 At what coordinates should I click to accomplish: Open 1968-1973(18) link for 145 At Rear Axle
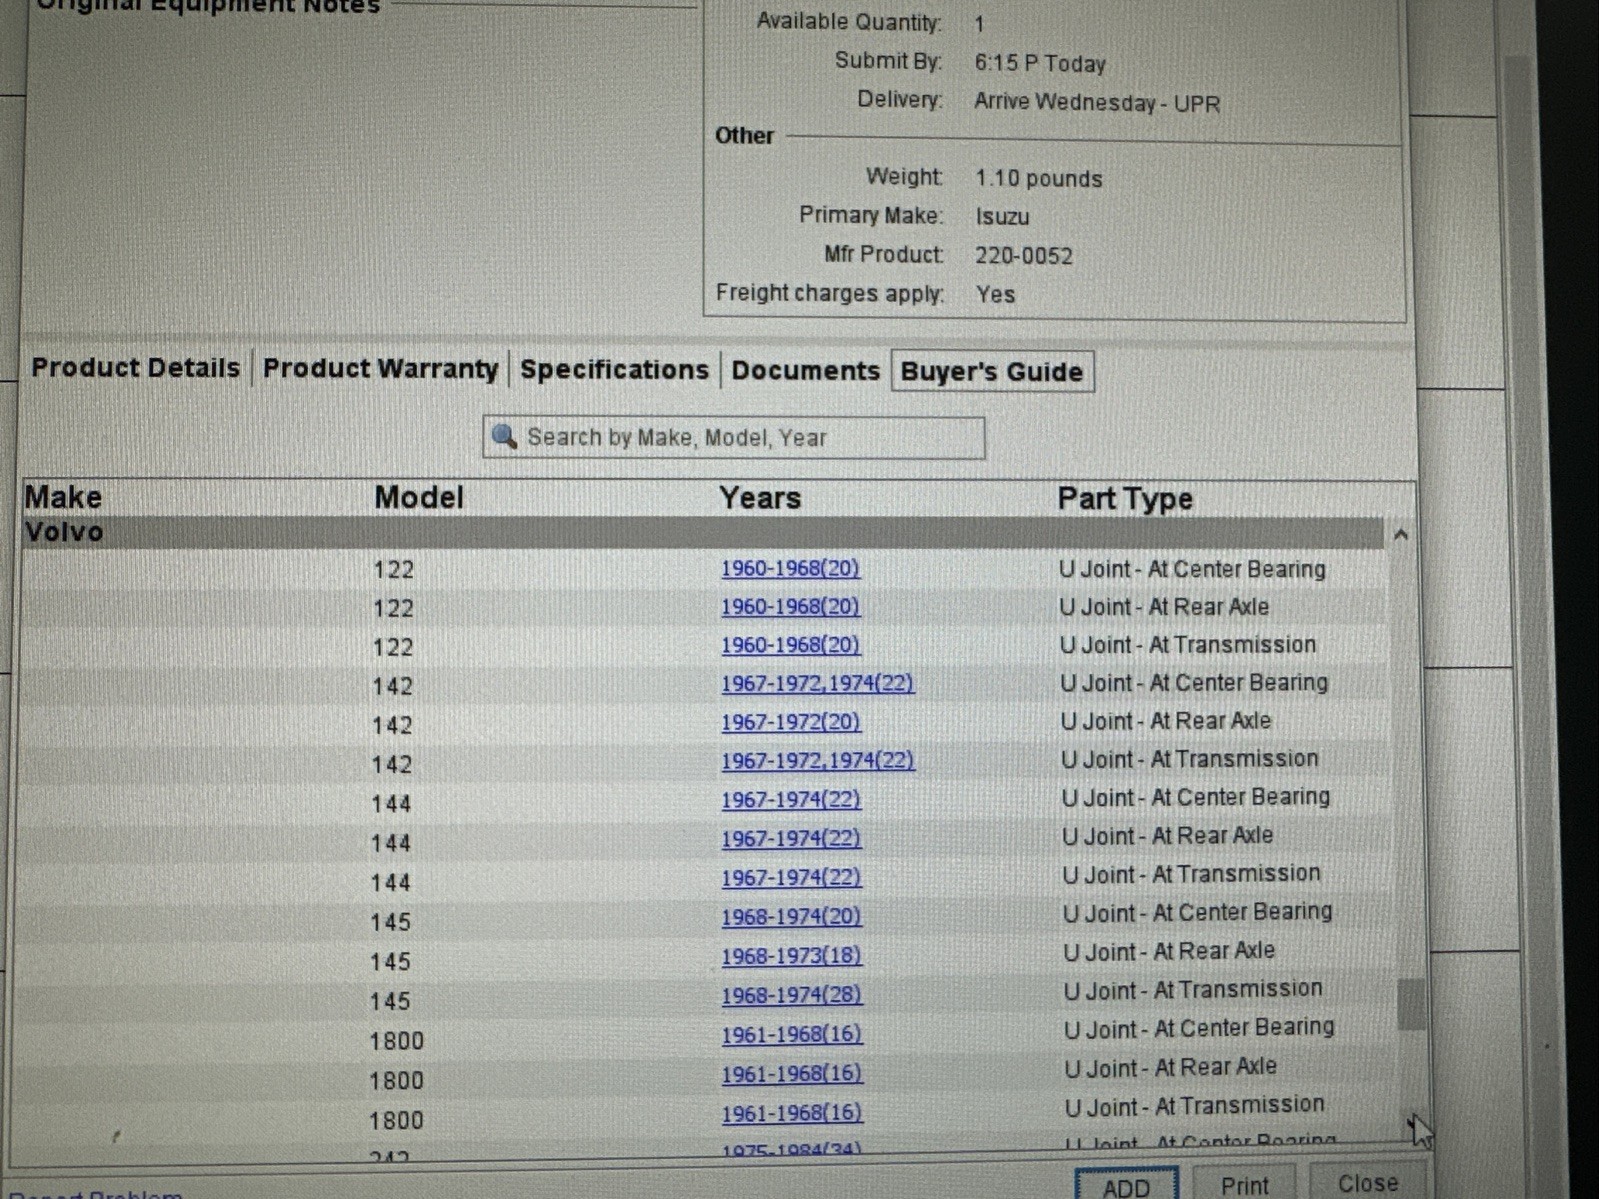[x=792, y=955]
